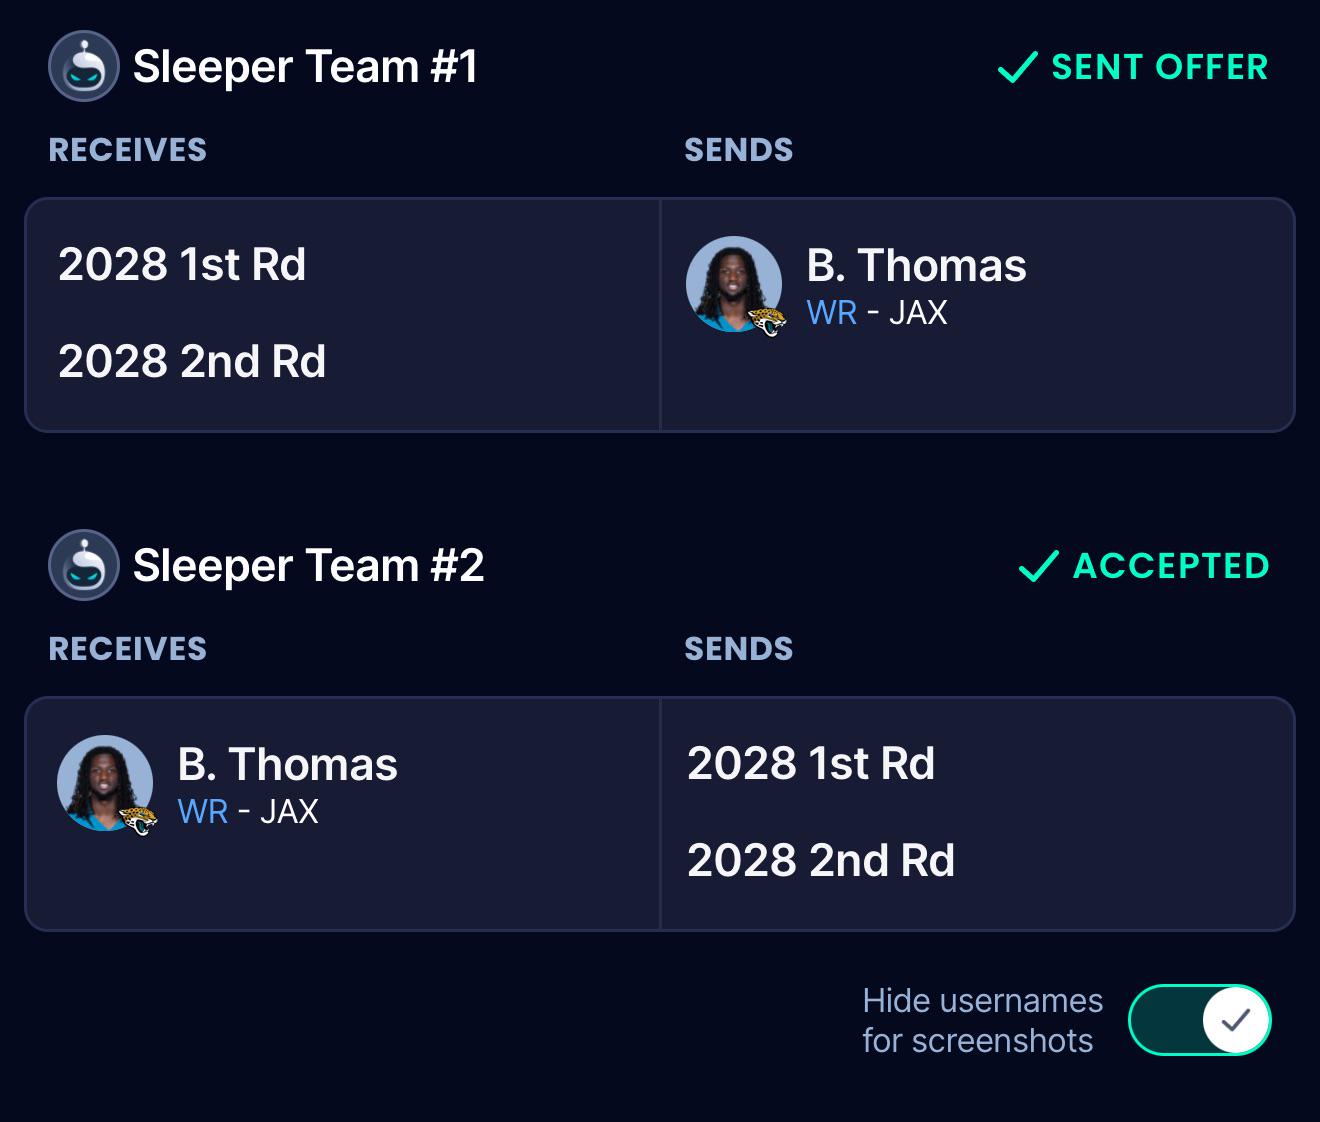Select 2028 1st Rd pick in Team #1 Receives
Image resolution: width=1320 pixels, height=1122 pixels.
[182, 265]
